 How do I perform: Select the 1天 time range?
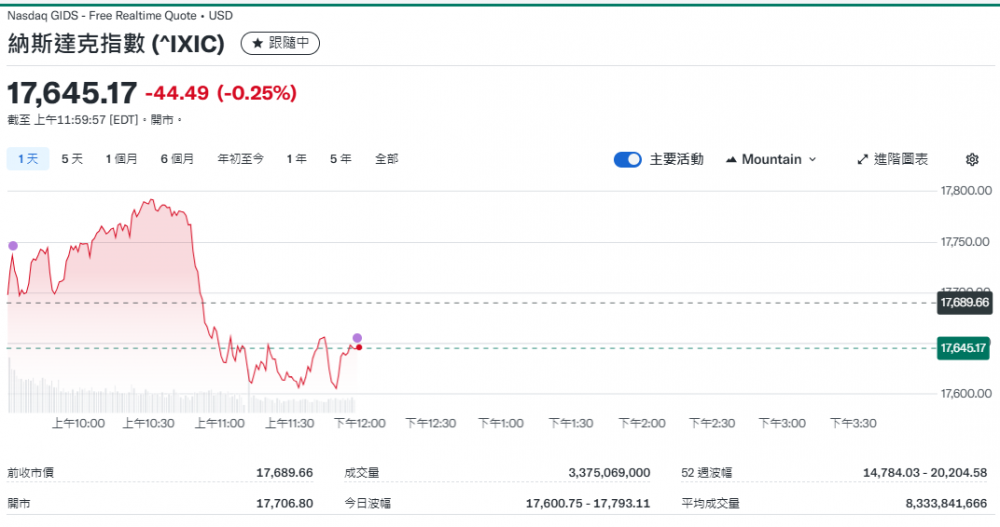(27, 159)
